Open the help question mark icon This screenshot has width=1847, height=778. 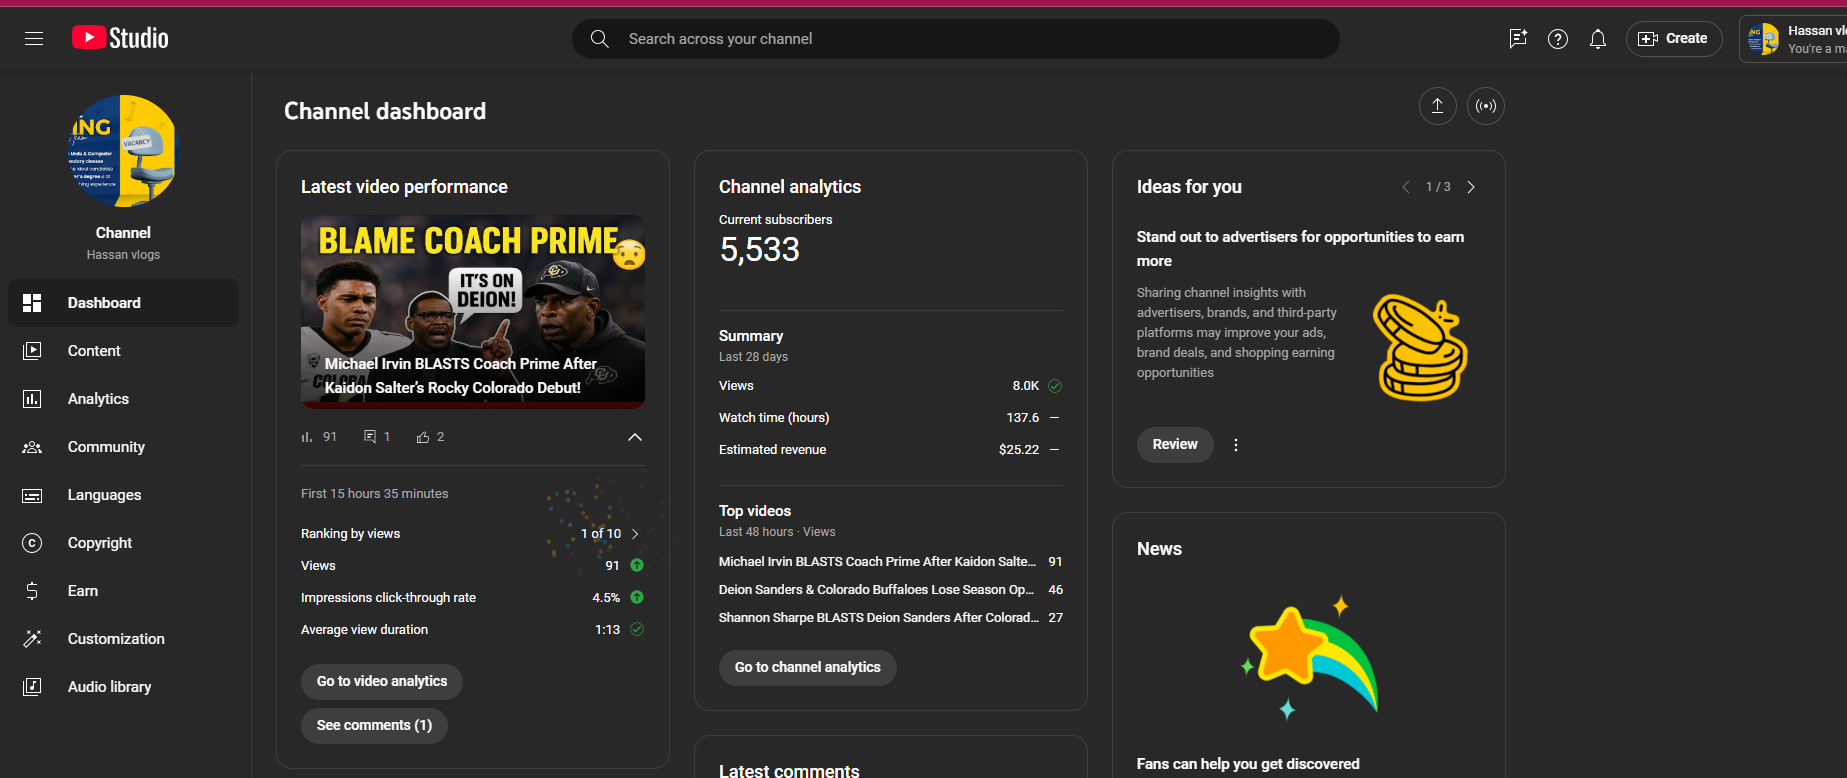pos(1558,39)
